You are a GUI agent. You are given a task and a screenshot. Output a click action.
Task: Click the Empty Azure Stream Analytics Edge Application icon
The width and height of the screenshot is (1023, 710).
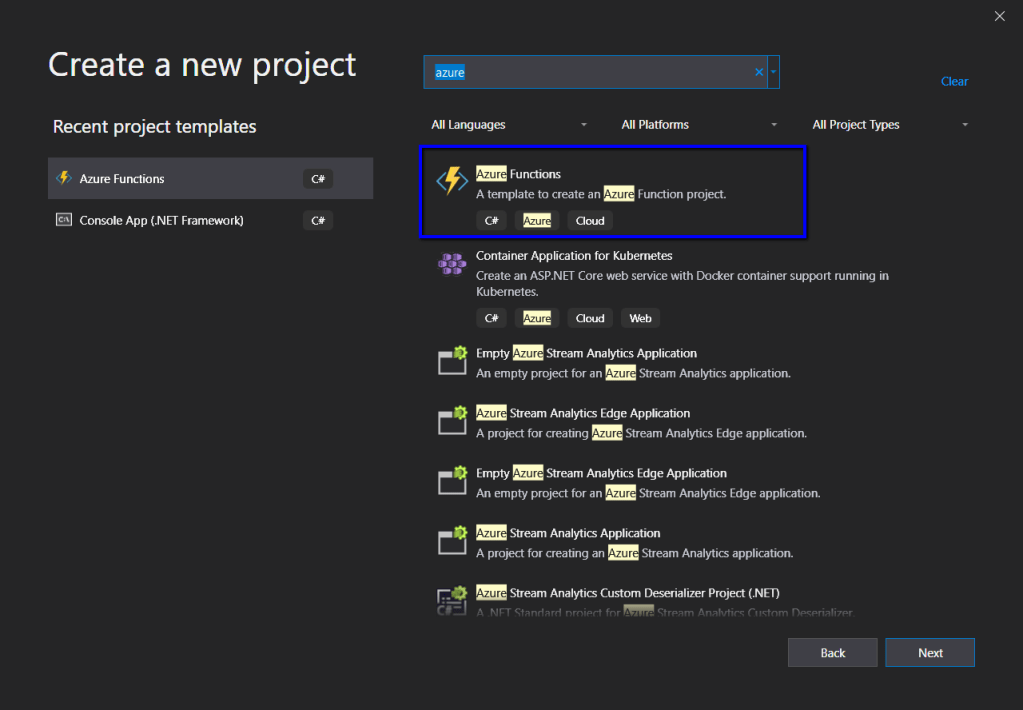(453, 480)
